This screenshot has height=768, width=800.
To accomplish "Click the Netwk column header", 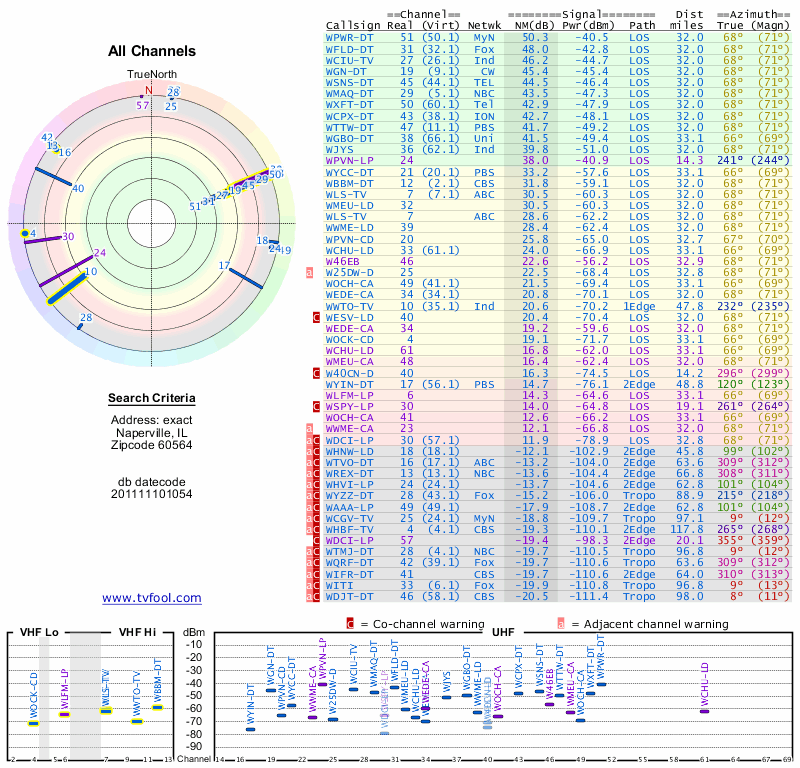I will [x=484, y=26].
